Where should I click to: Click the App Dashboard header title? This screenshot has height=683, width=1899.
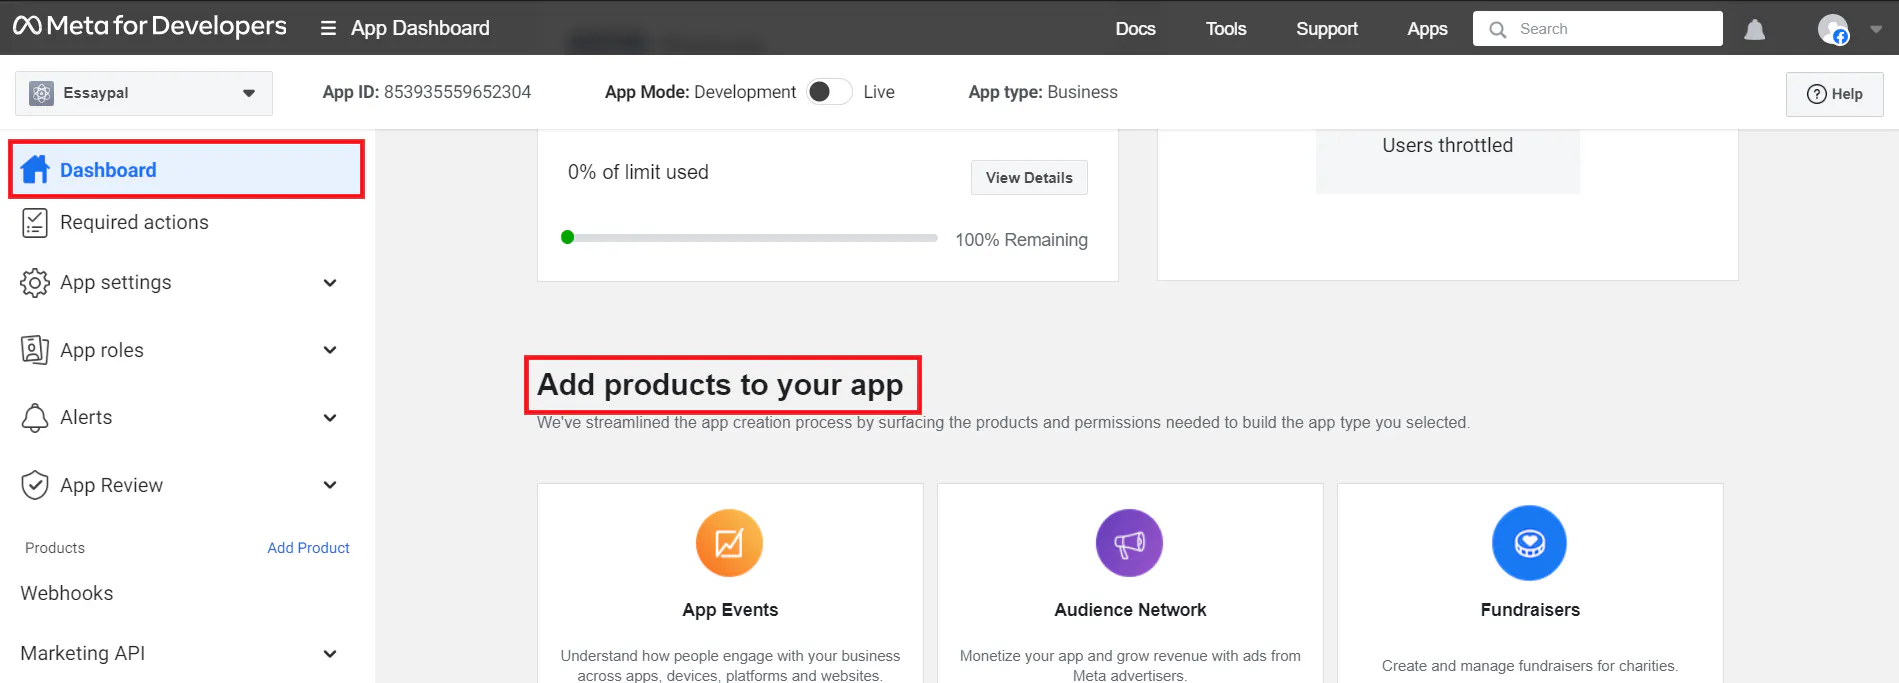[420, 28]
